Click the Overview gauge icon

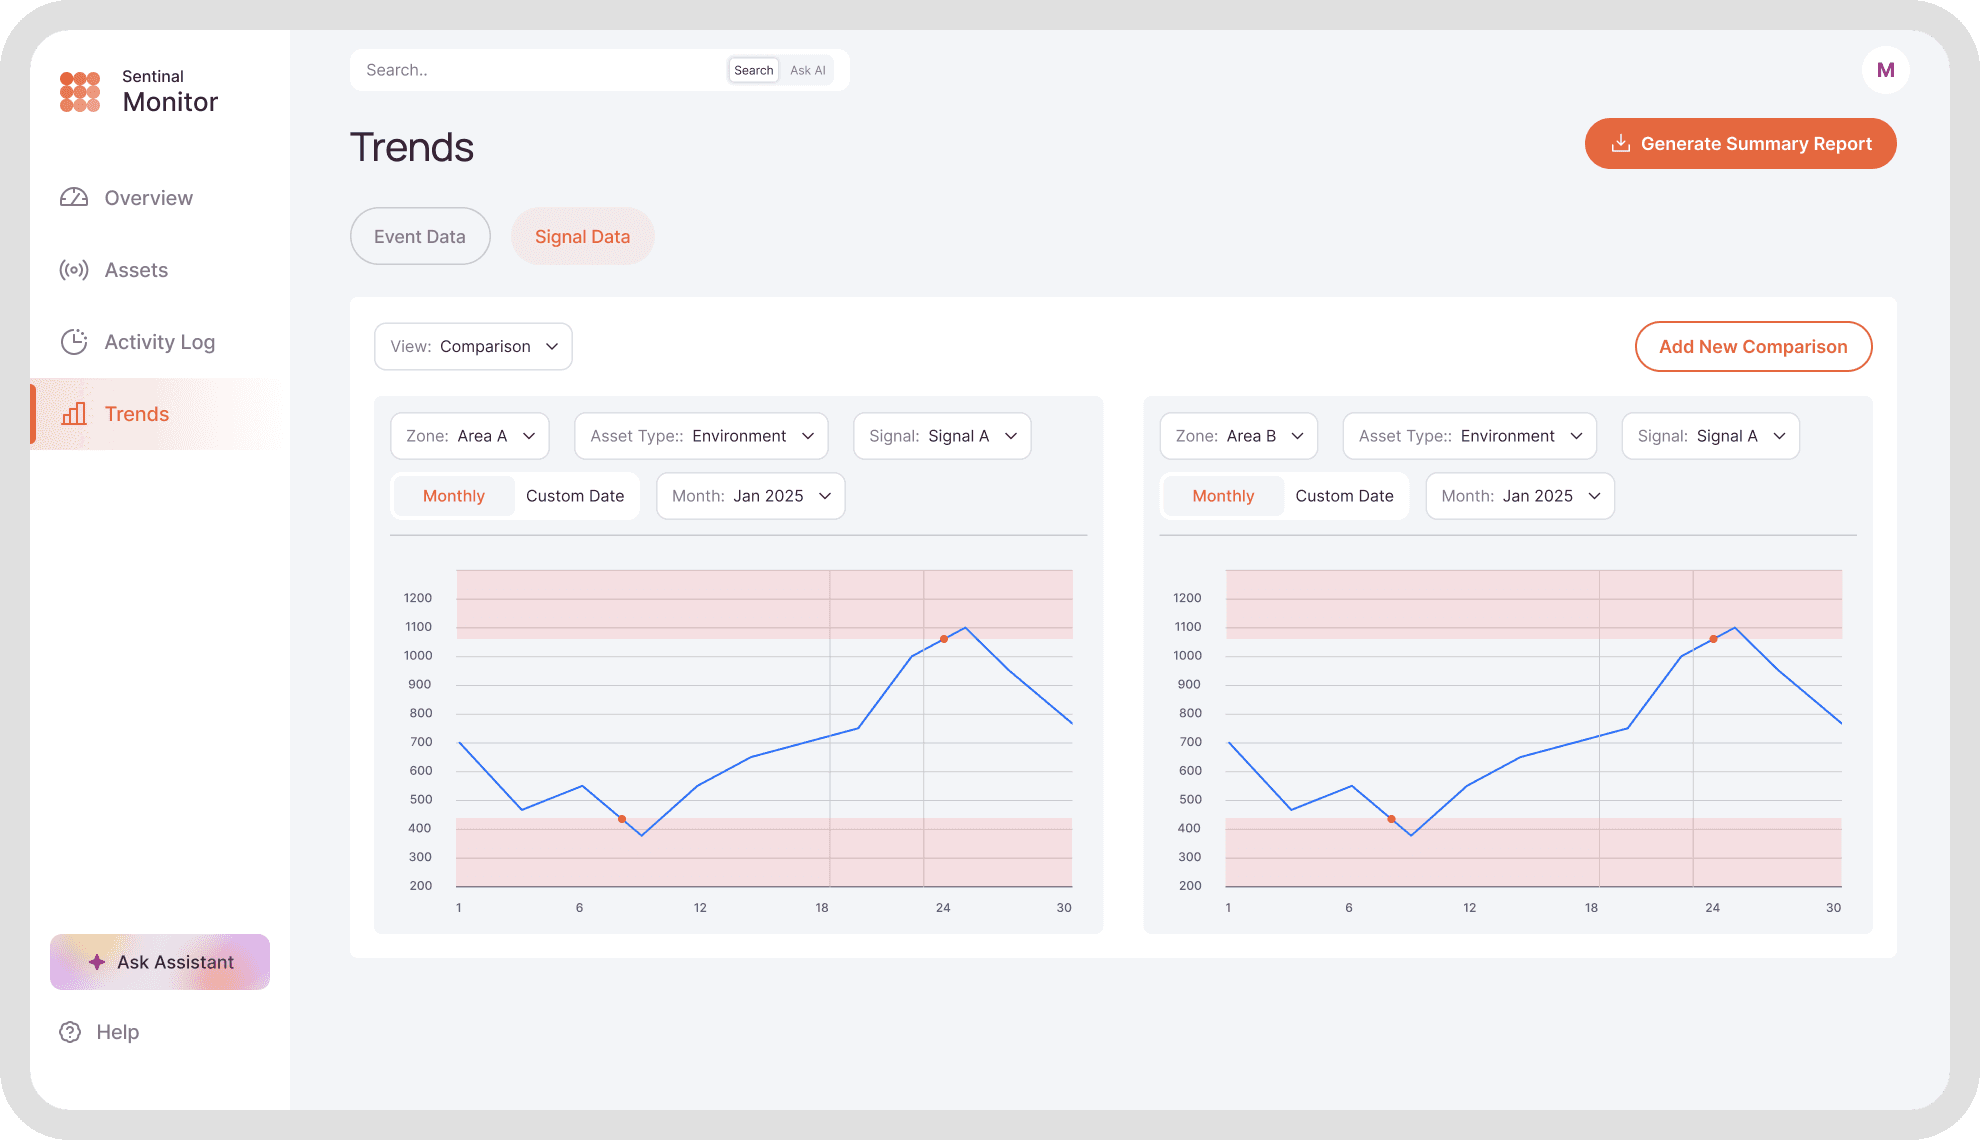point(74,198)
